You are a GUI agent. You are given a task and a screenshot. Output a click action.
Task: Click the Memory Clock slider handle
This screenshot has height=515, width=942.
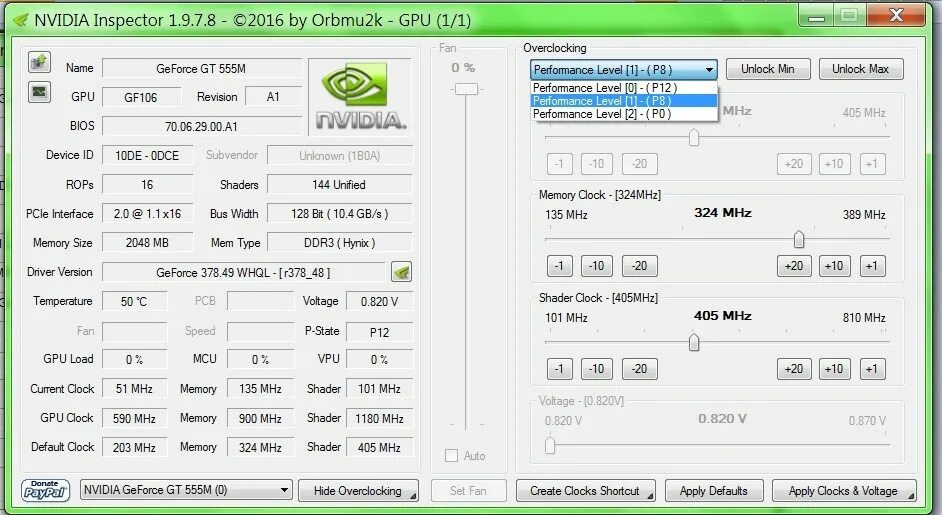point(798,240)
